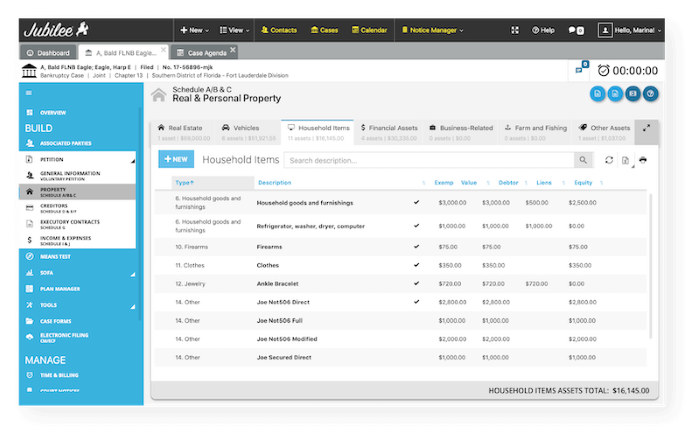The width and height of the screenshot is (700, 441).
Task: Open Help
Action: (543, 30)
